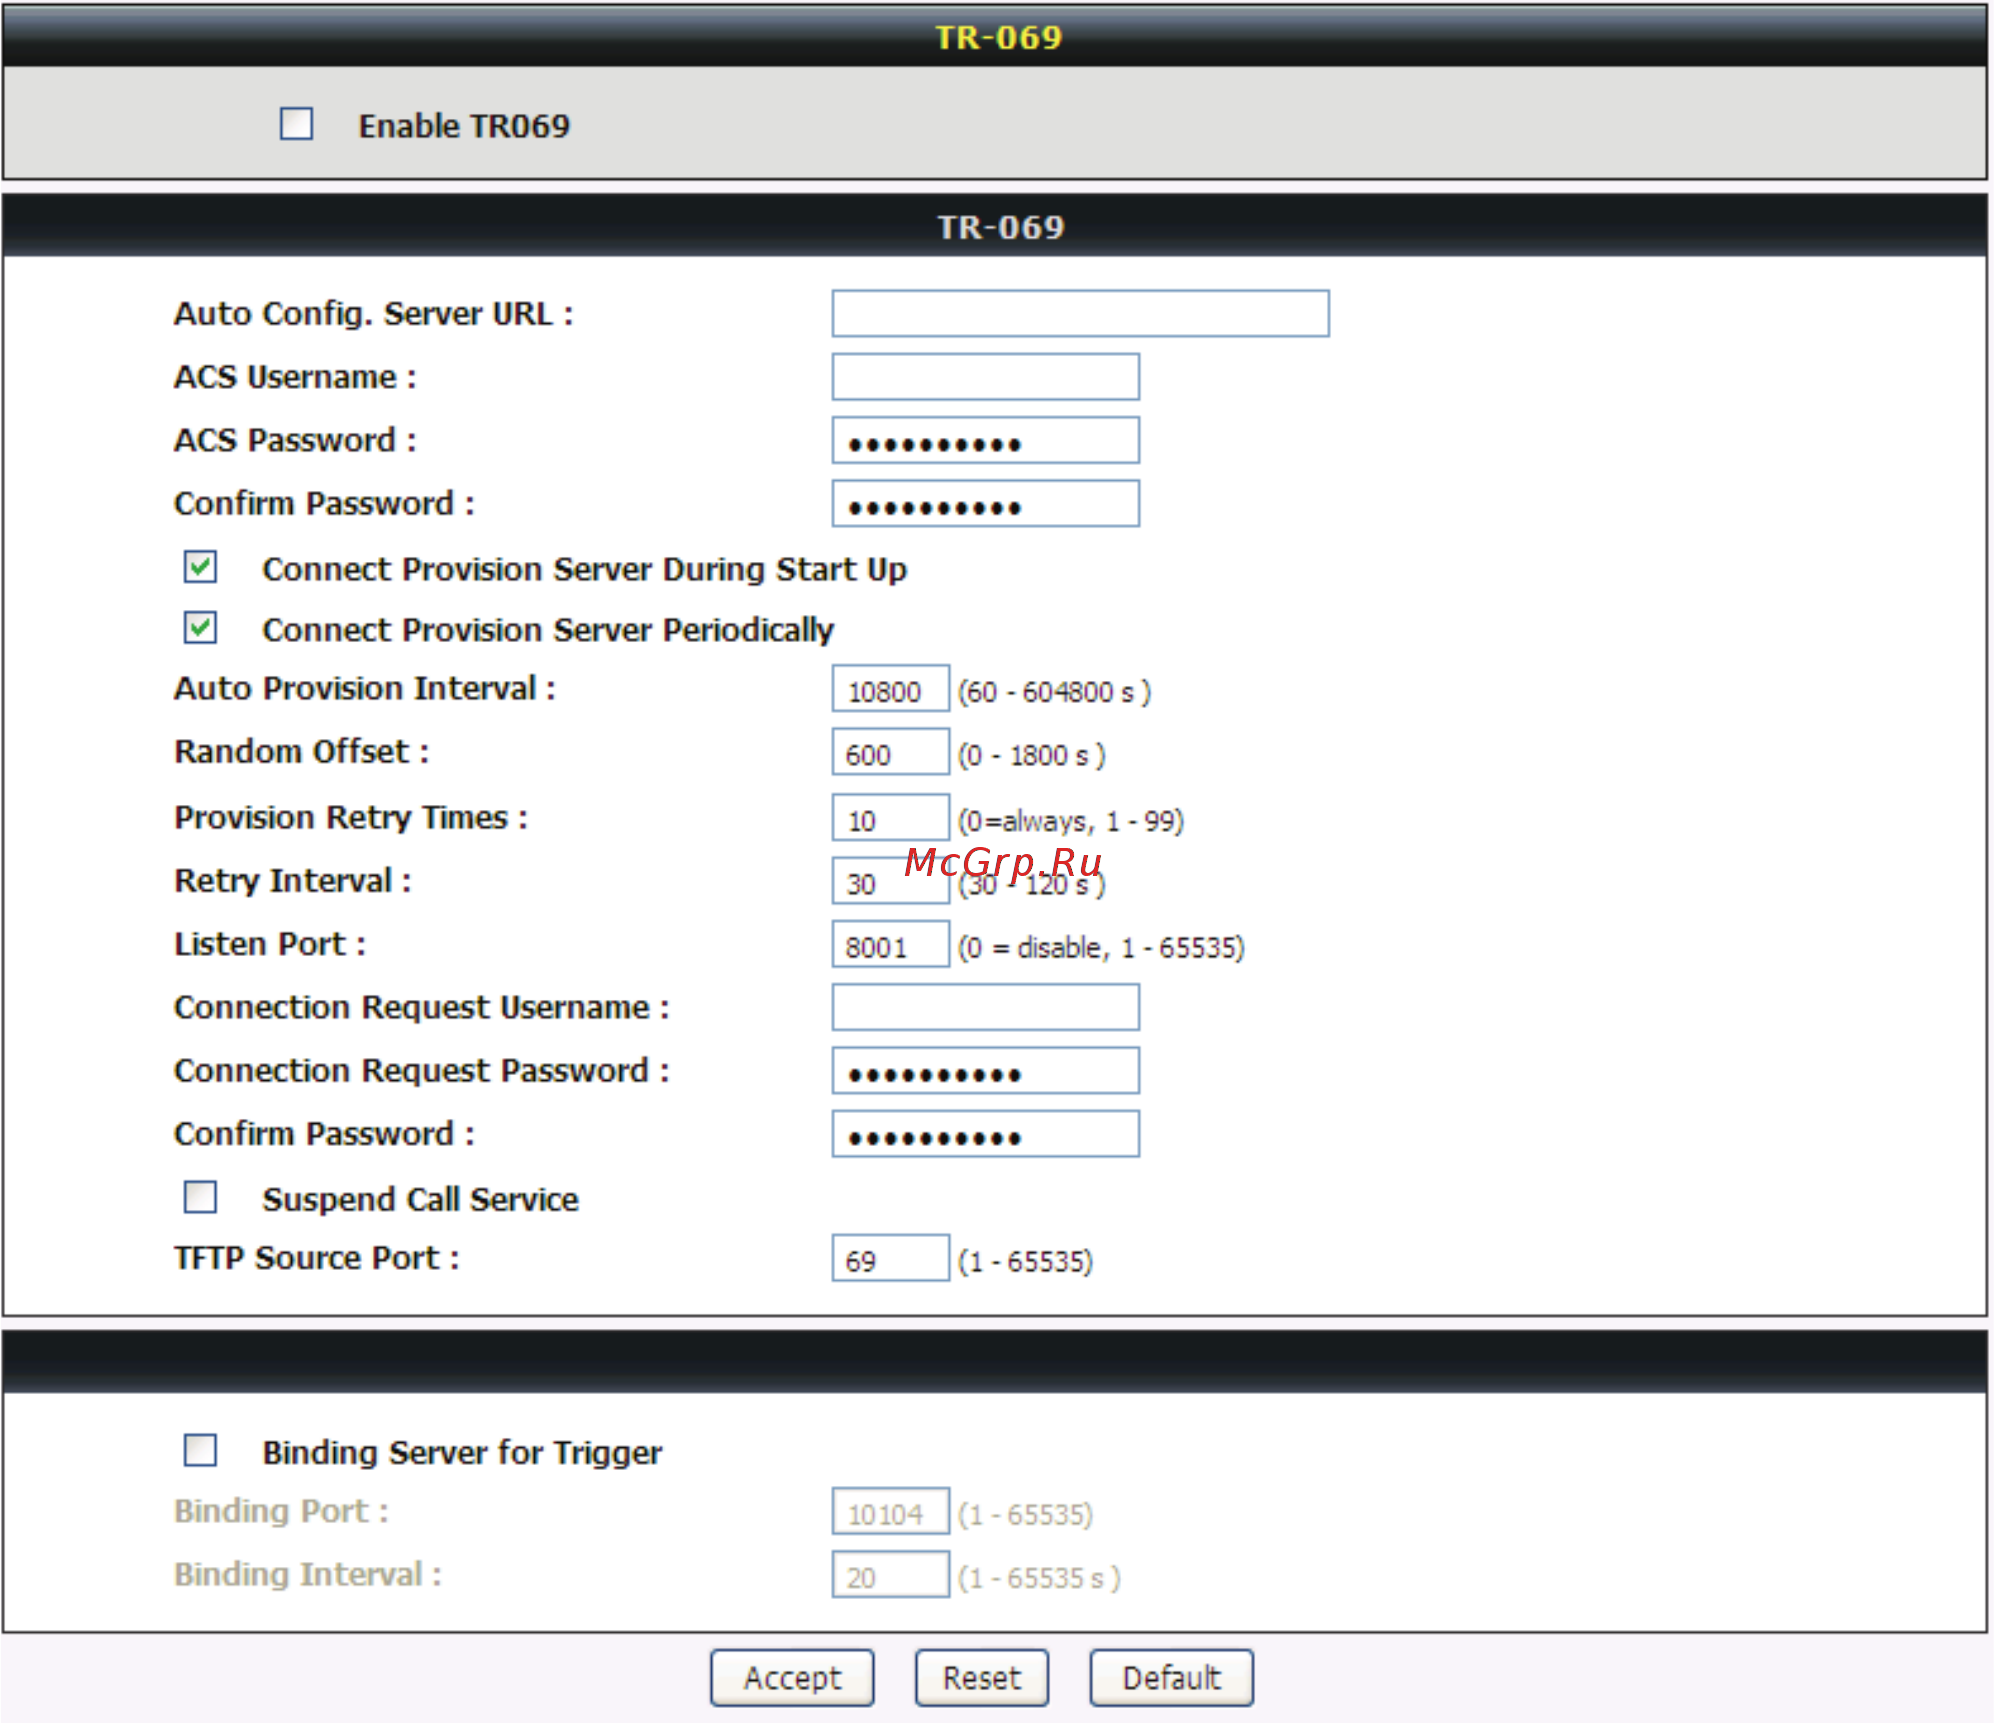
Task: Click the Accept button
Action: pos(792,1678)
